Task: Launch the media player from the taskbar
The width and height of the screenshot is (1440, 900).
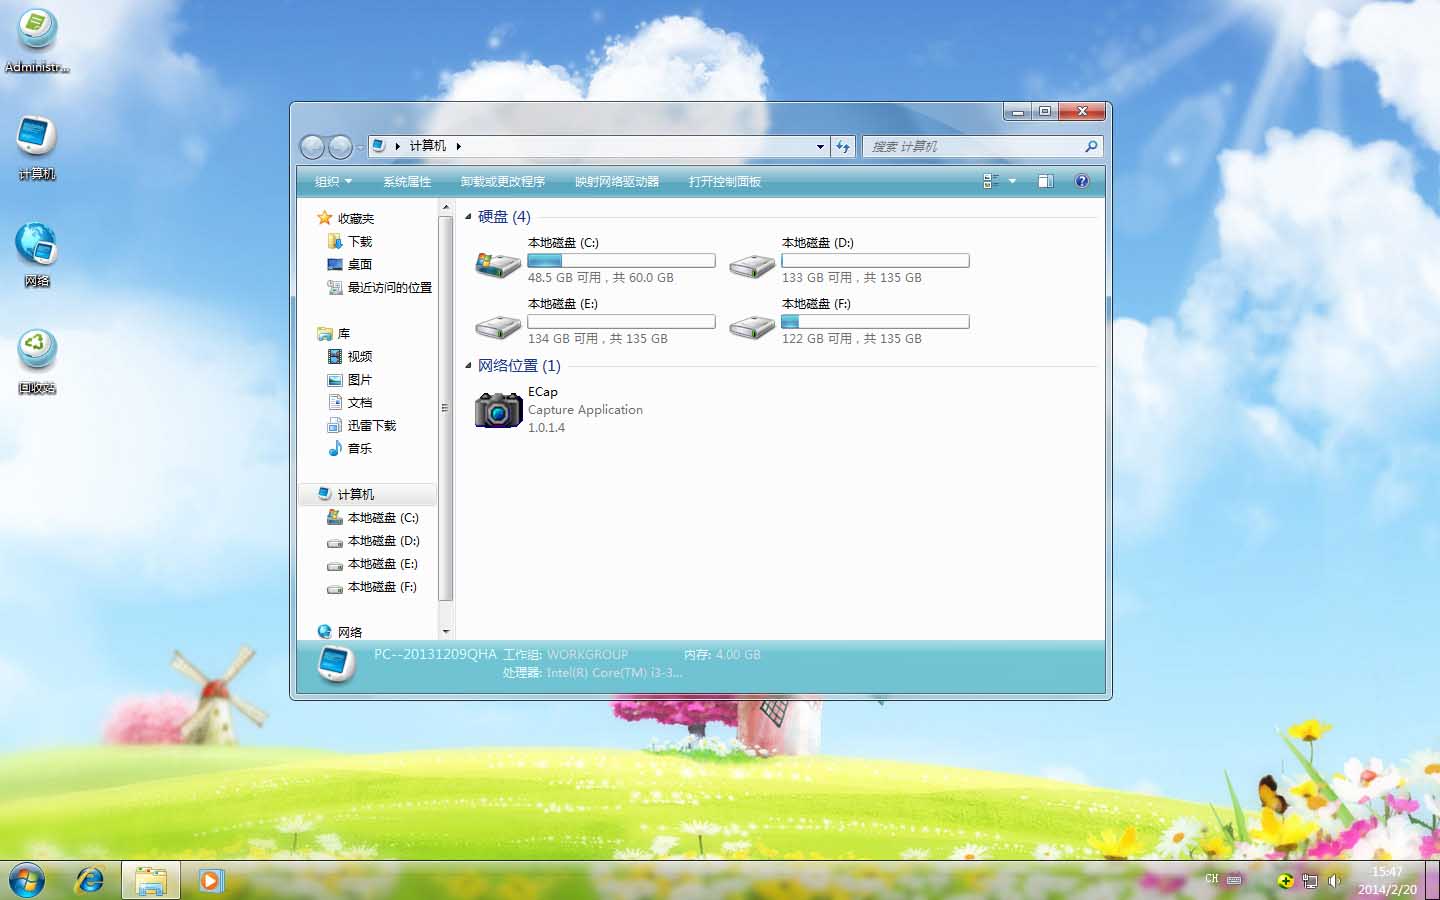Action: tap(210, 880)
